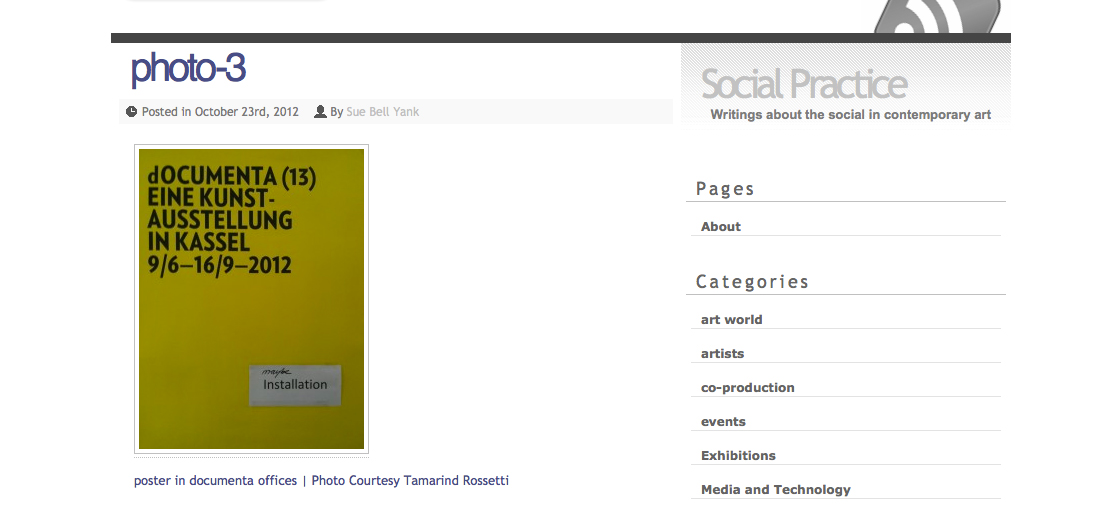The image size is (1098, 507).
Task: Click the Pages sidebar heading
Action: coord(725,189)
